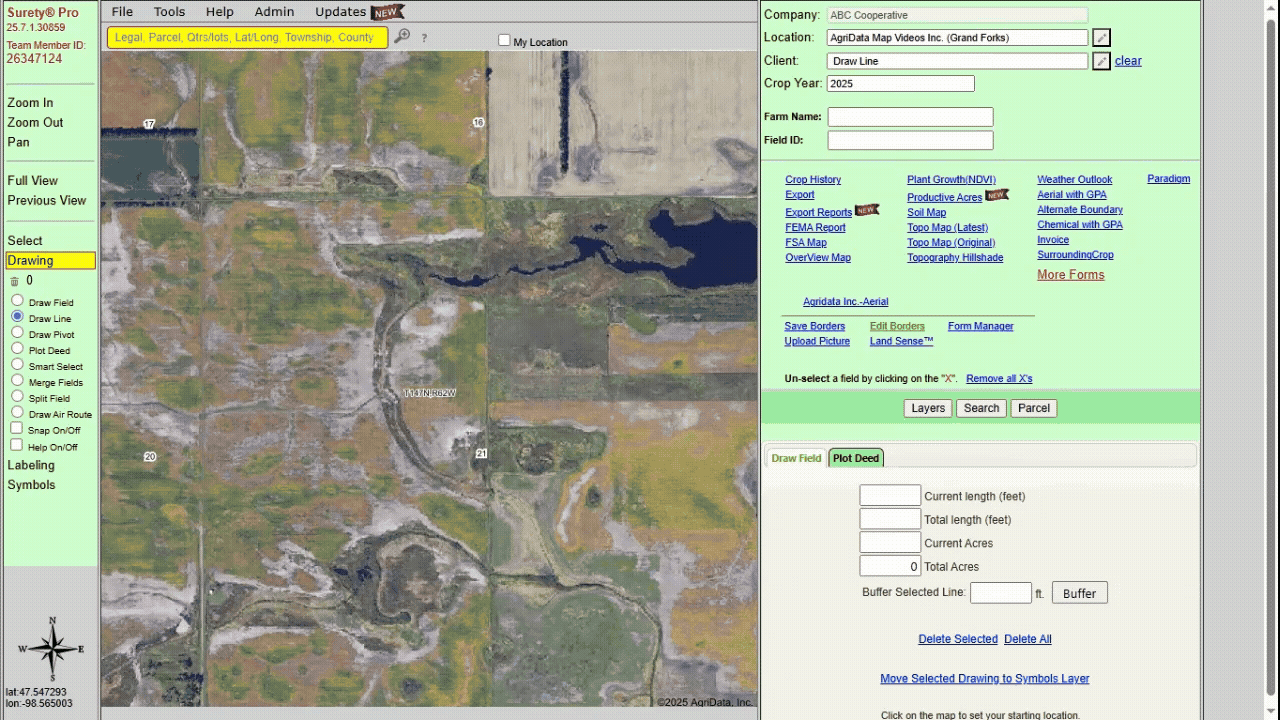Click the Layers button
Image resolution: width=1280 pixels, height=720 pixels.
[x=927, y=408]
